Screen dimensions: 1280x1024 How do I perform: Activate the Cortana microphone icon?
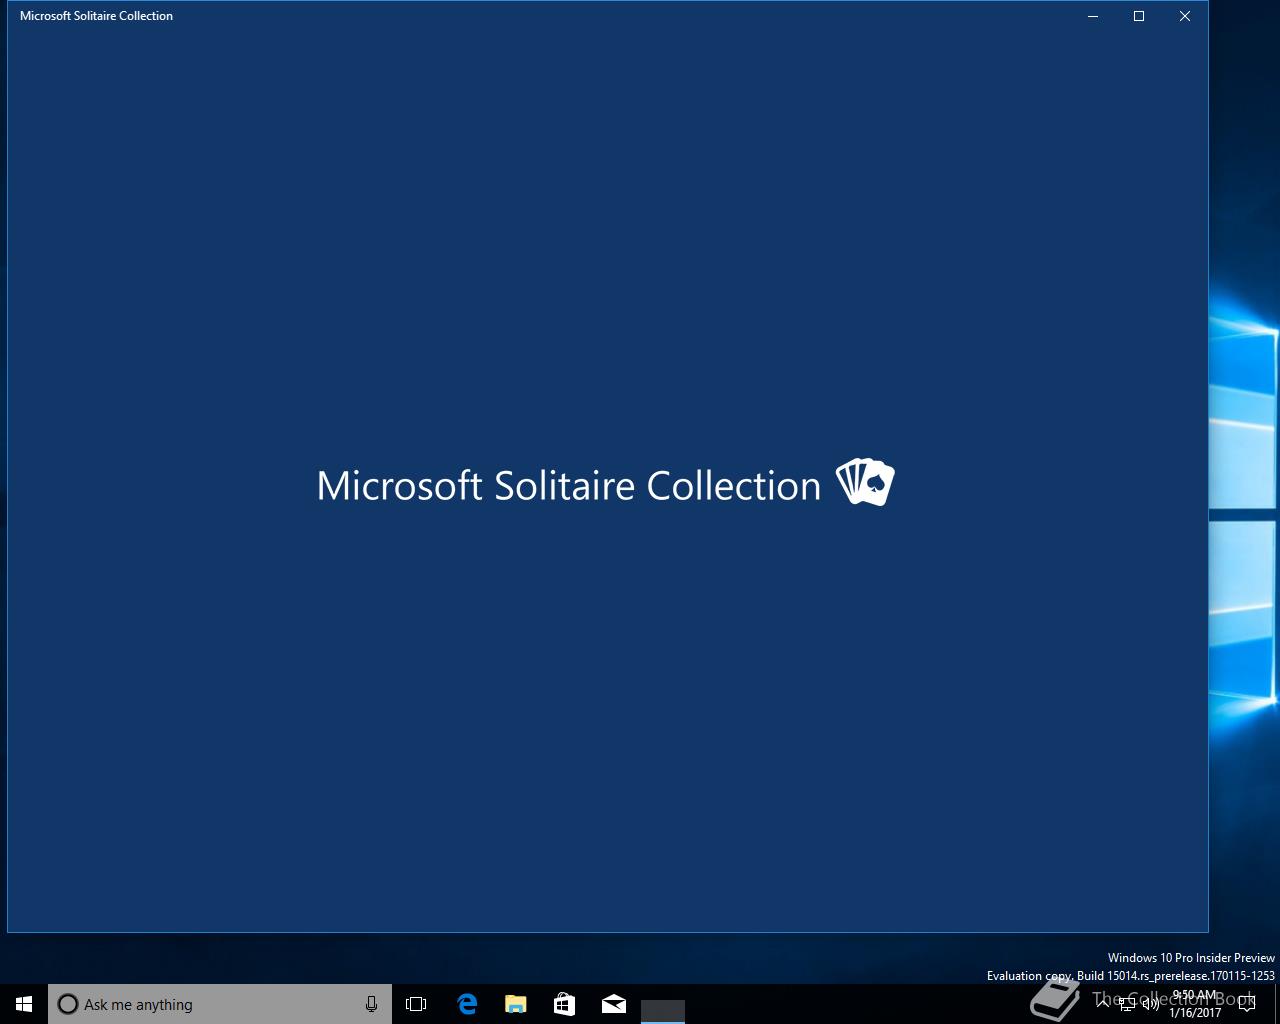click(371, 1004)
